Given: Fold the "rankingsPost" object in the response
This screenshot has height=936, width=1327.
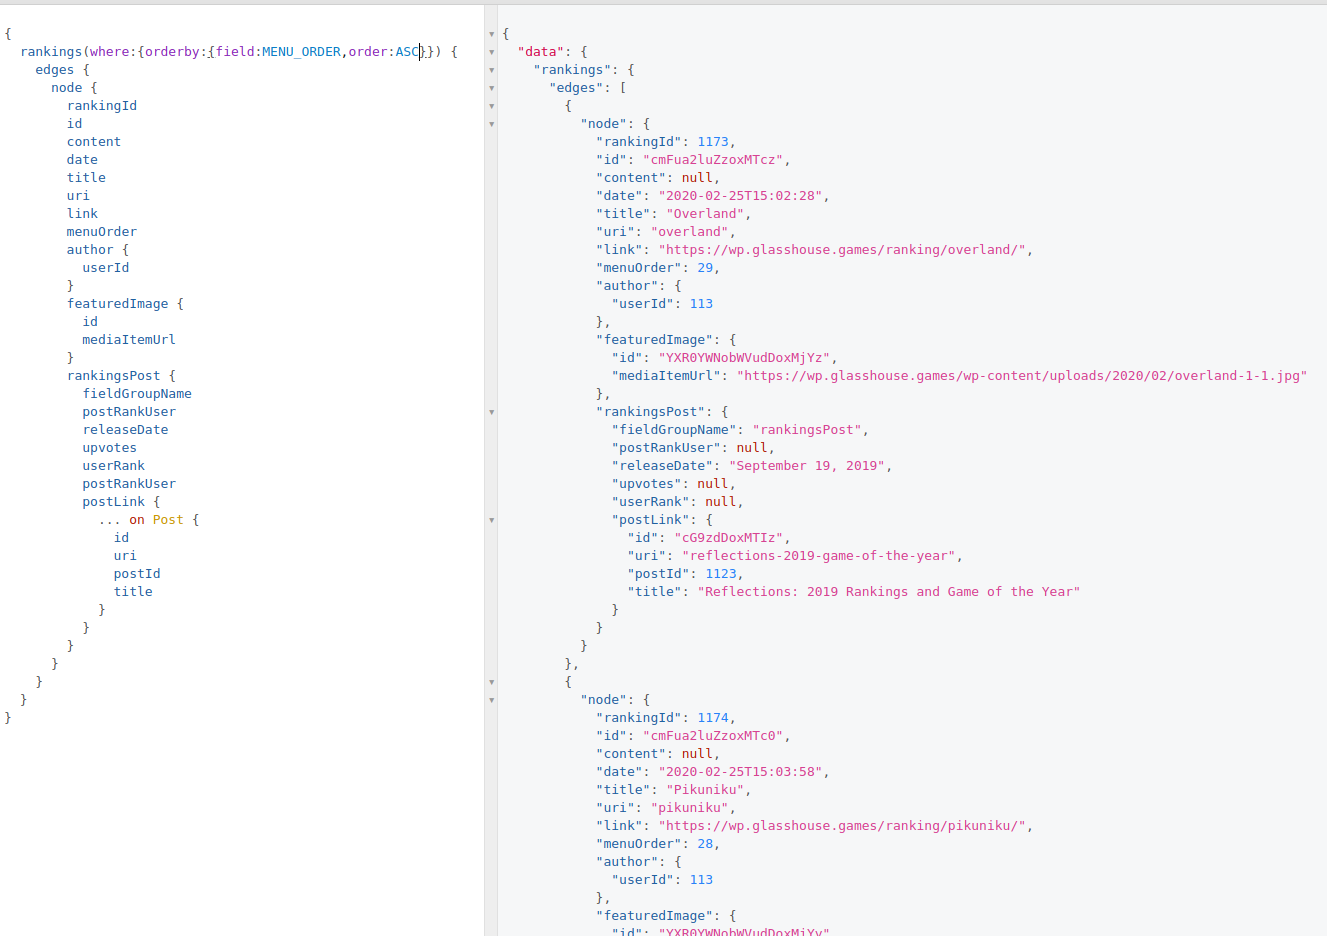Looking at the screenshot, I should coord(492,412).
